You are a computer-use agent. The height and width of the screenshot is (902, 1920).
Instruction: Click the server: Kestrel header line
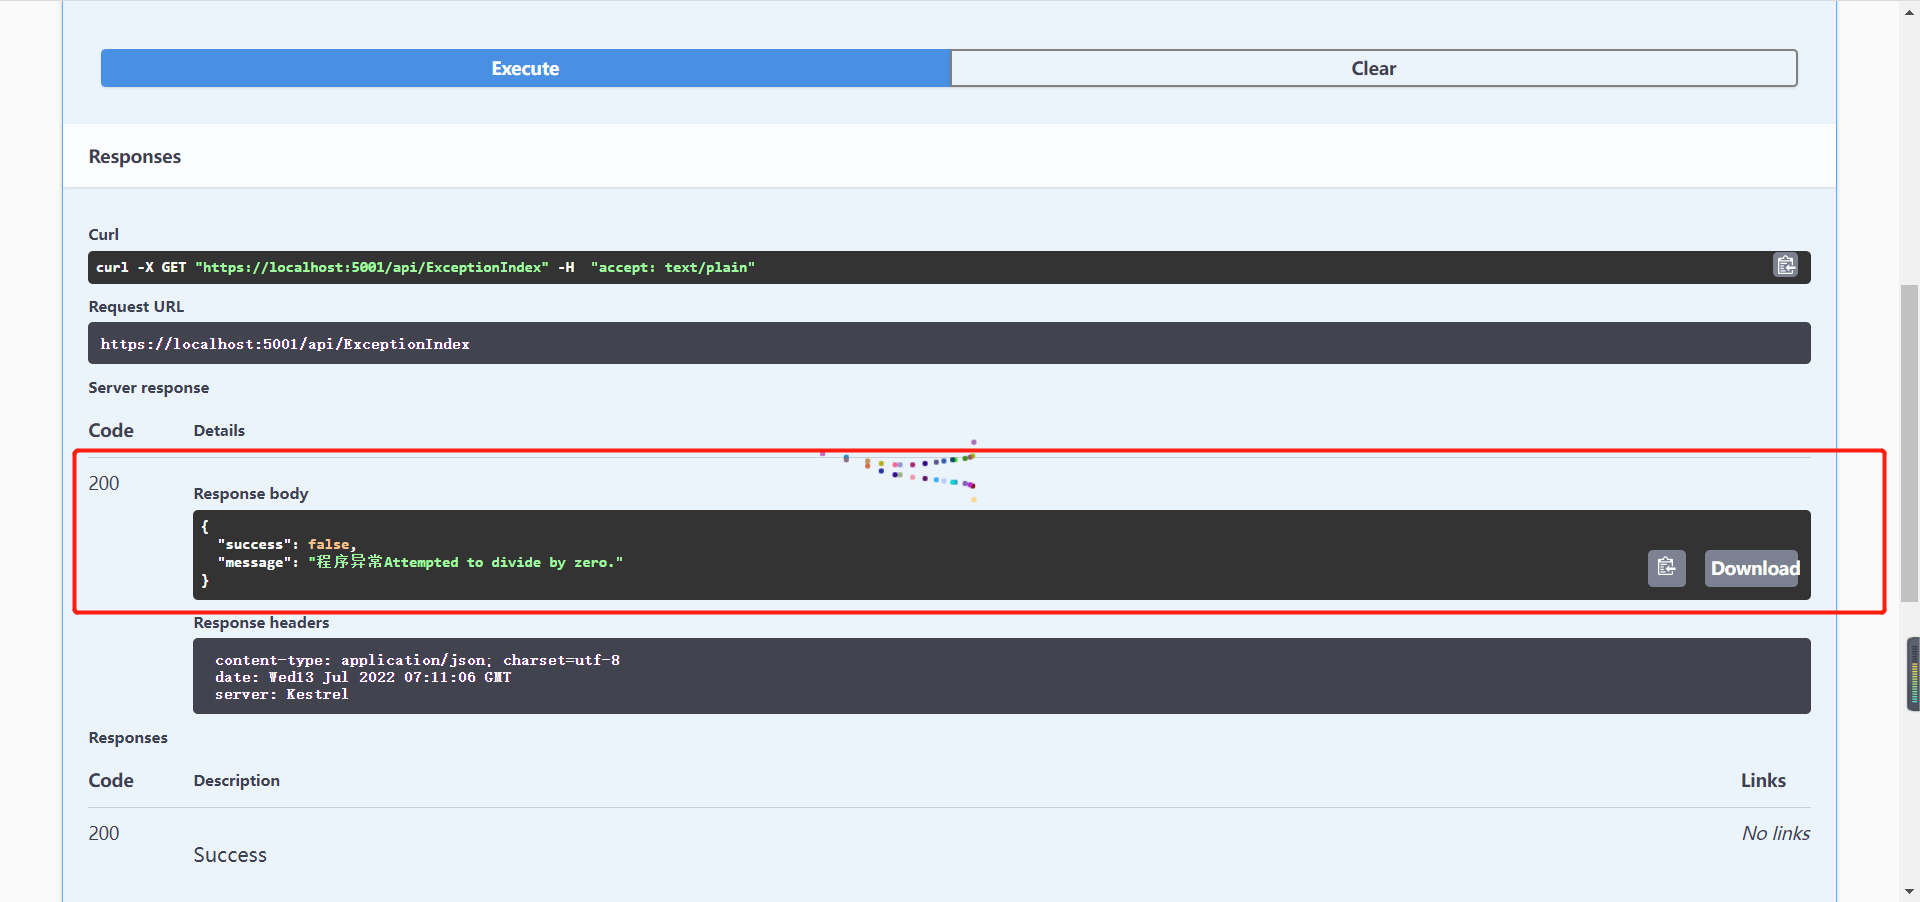(x=281, y=694)
